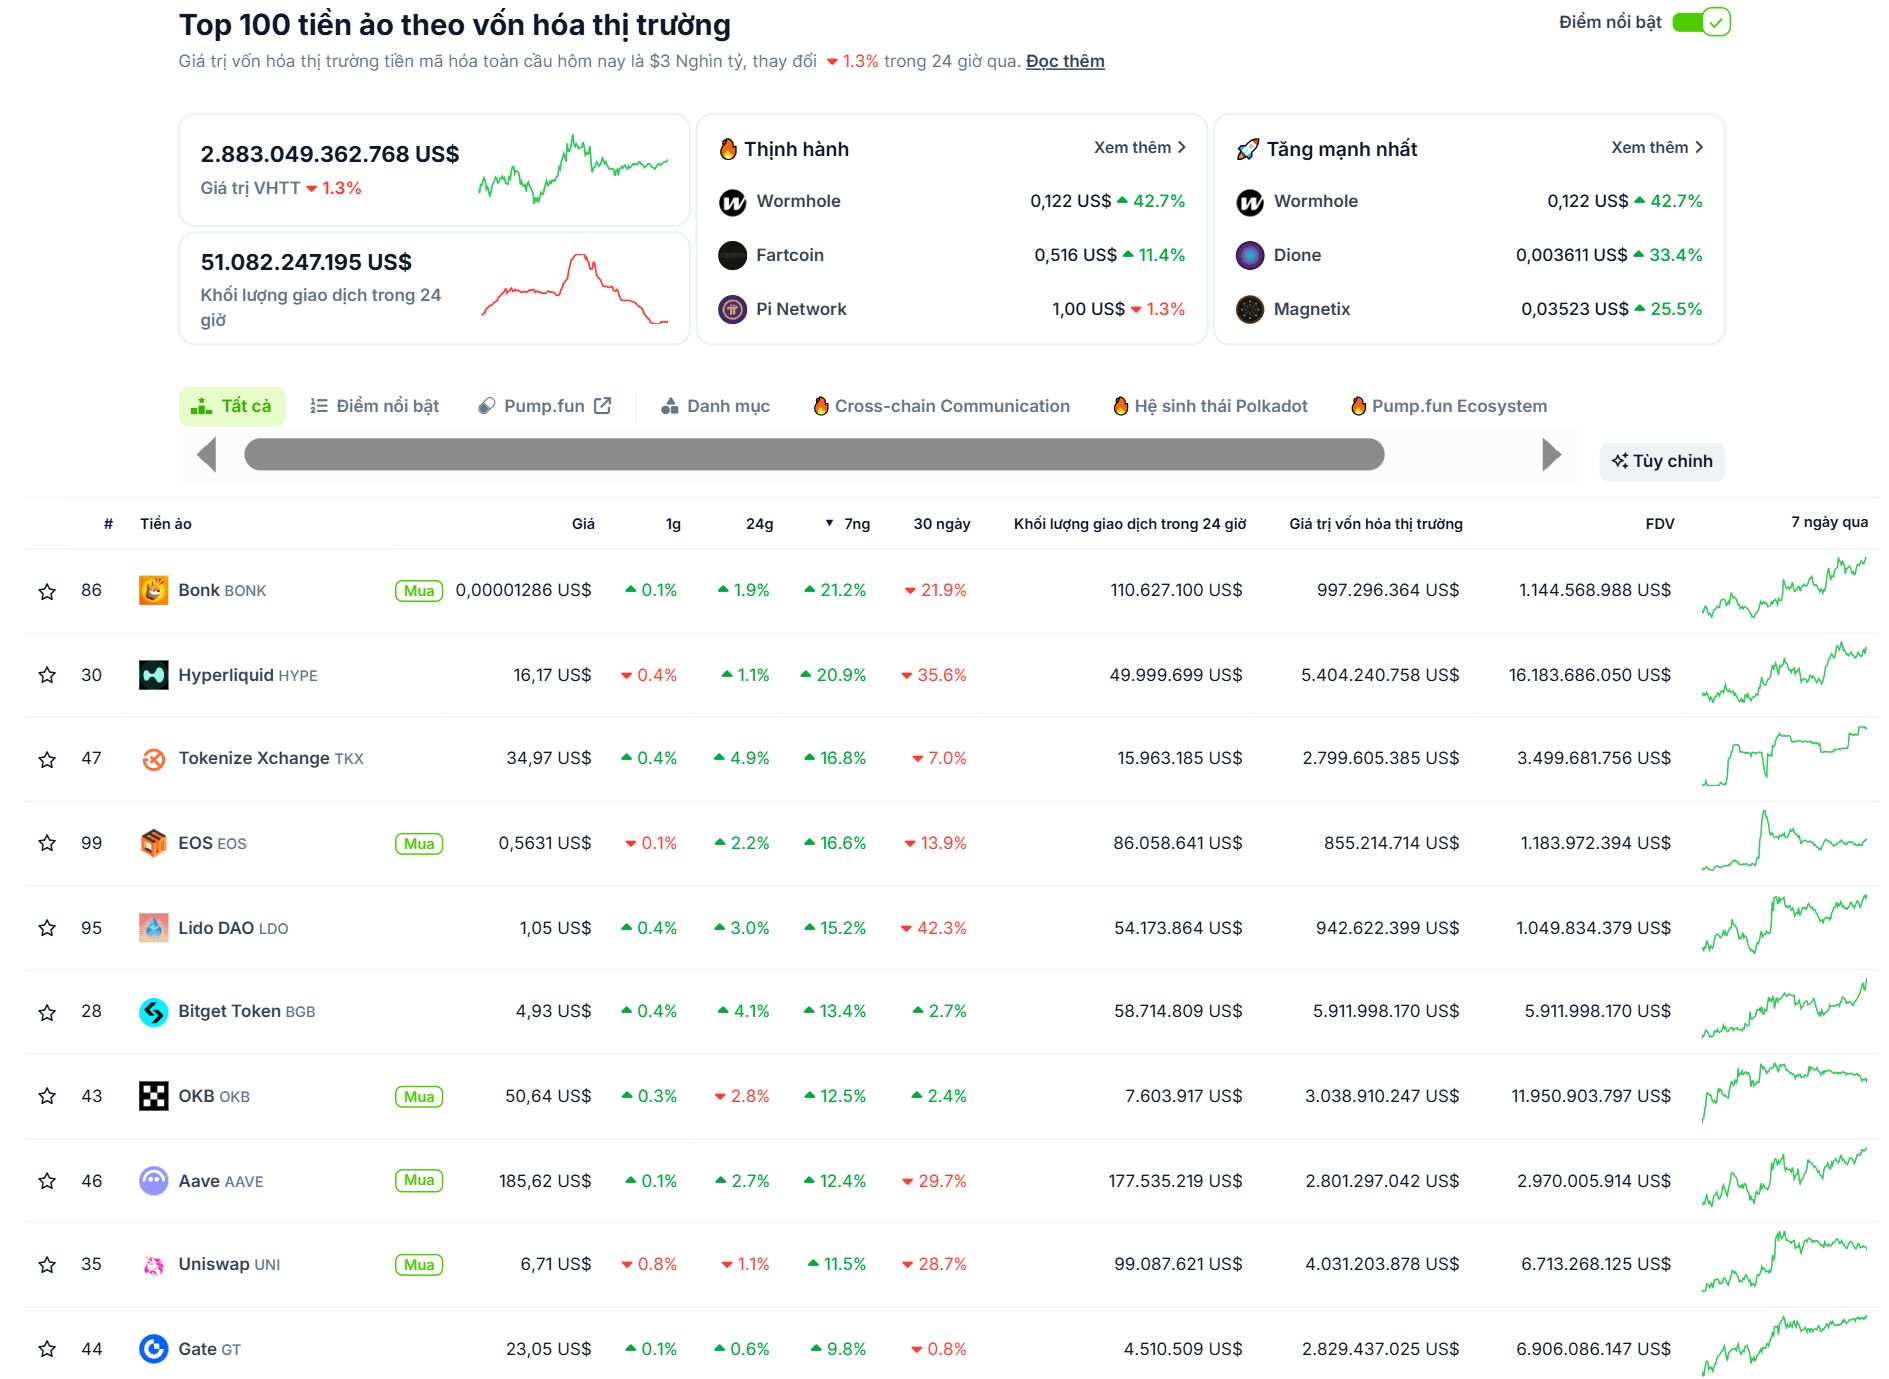This screenshot has height=1379, width=1889.
Task: Star Aave as a favorite
Action: coord(47,1181)
